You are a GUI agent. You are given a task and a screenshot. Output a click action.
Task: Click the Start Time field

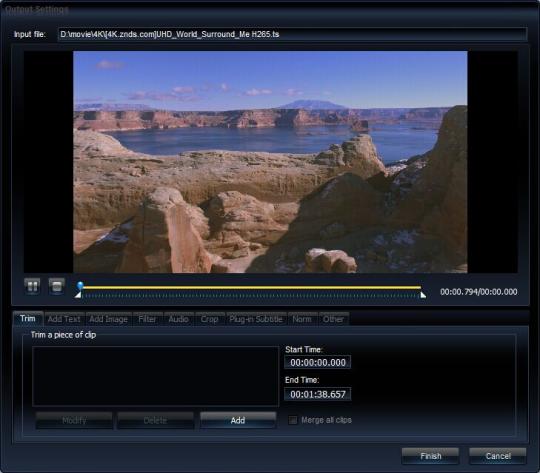coord(318,362)
